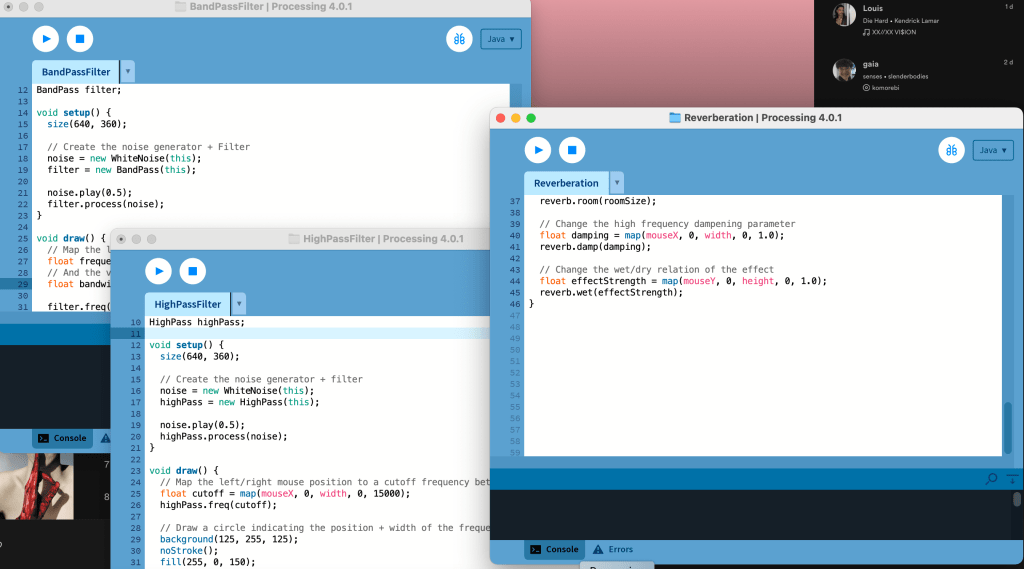Select the BandPassFilter sketch tab
Viewport: 1024px width, 569px height.
[76, 72]
